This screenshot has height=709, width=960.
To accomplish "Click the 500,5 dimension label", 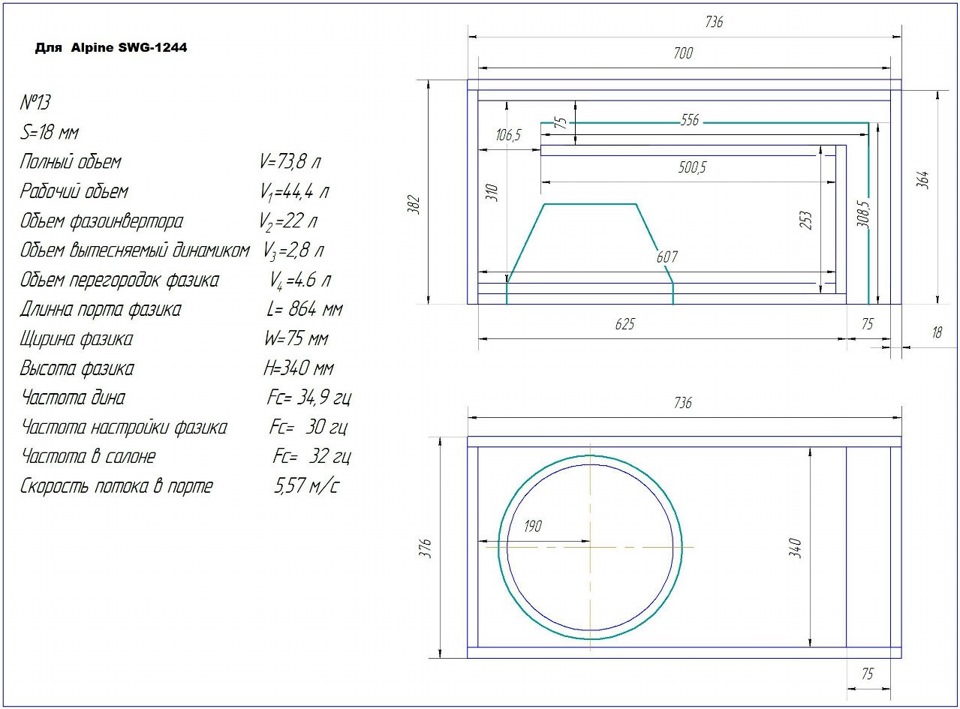I will tap(691, 168).
